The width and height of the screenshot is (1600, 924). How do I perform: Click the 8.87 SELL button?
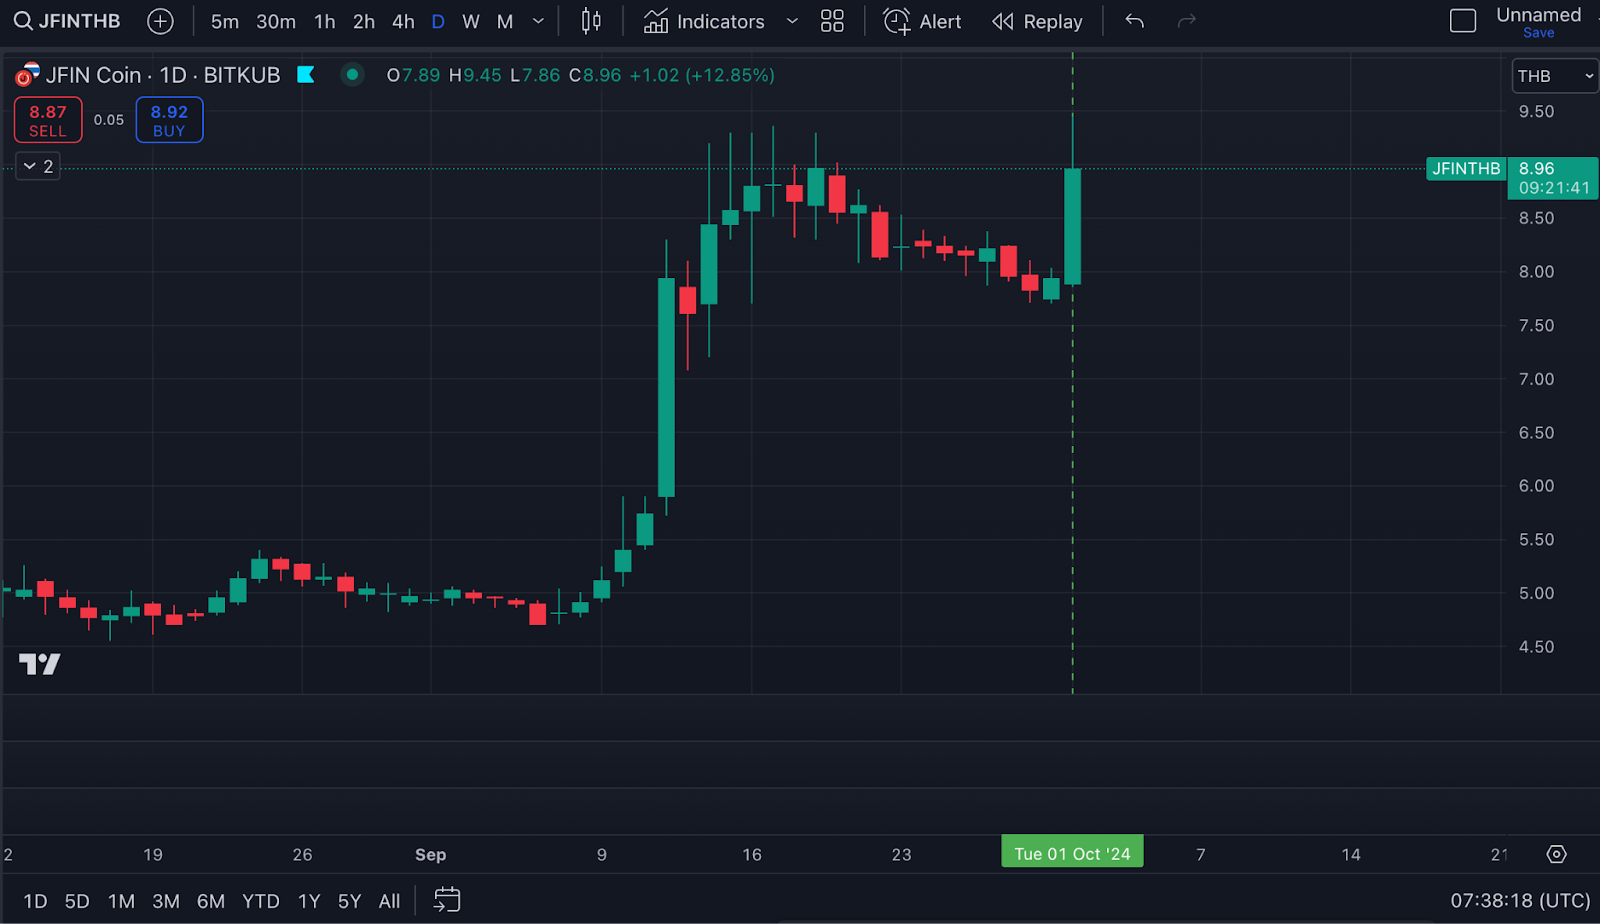click(x=48, y=120)
